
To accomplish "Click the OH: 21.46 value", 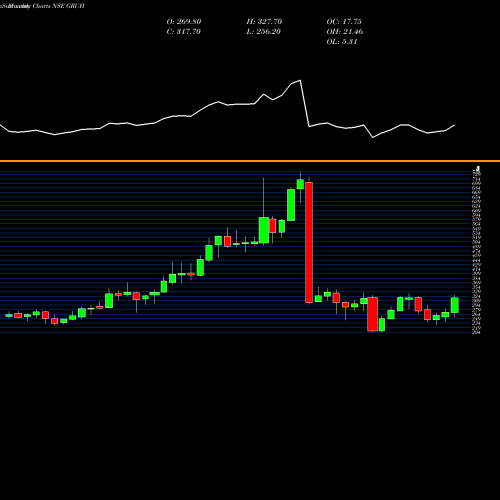I will point(345,32).
